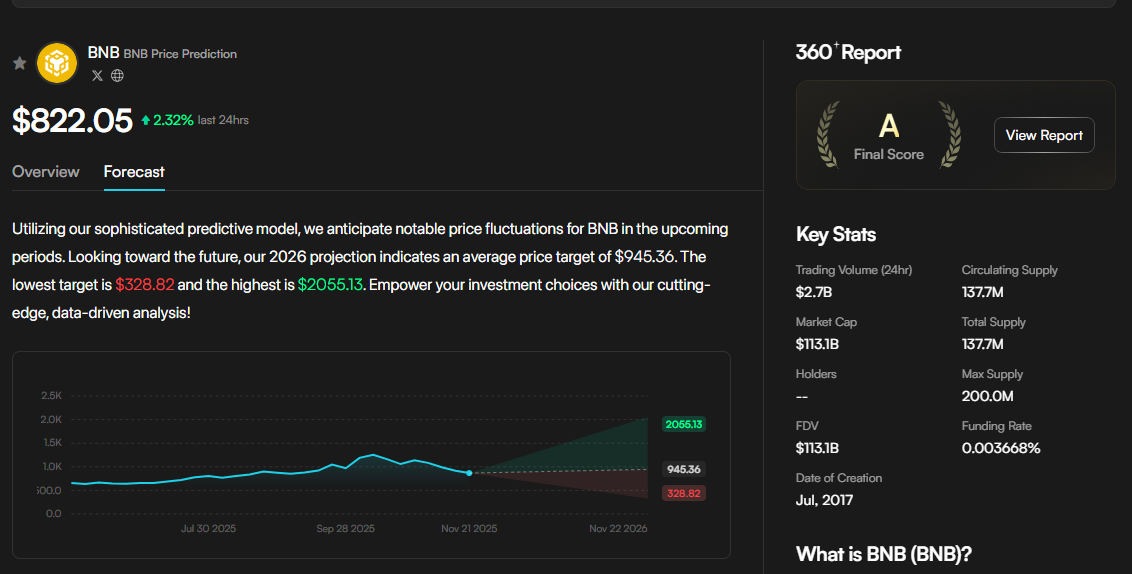Click the green $2055.13 highest target text
Image resolution: width=1132 pixels, height=574 pixels.
point(330,284)
